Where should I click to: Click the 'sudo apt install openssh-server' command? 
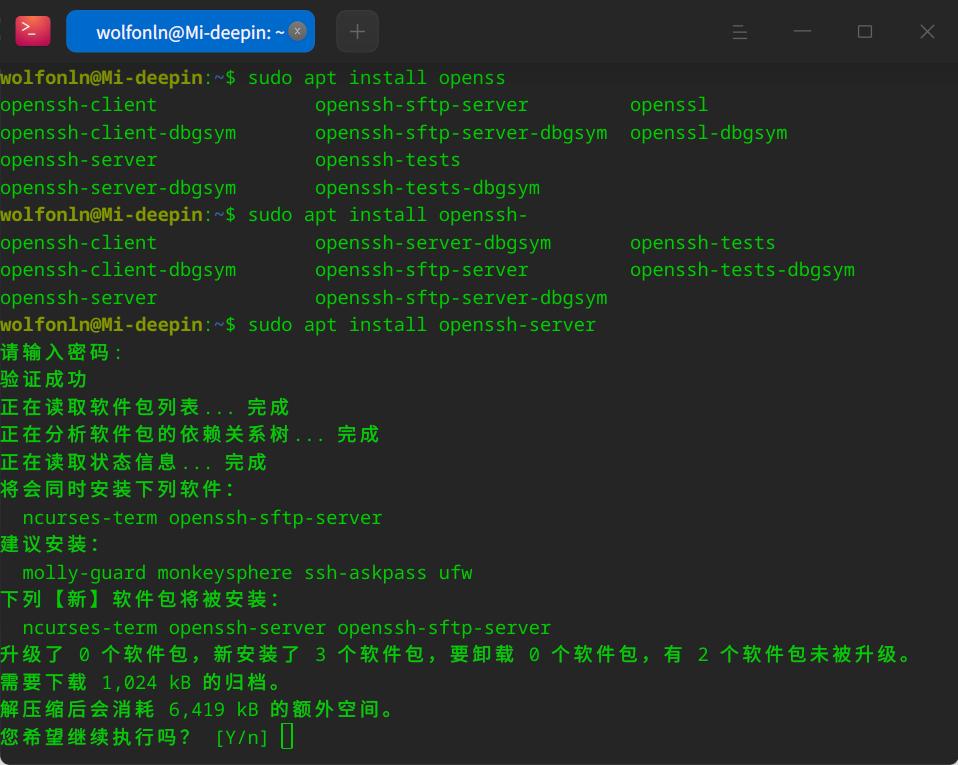click(422, 325)
